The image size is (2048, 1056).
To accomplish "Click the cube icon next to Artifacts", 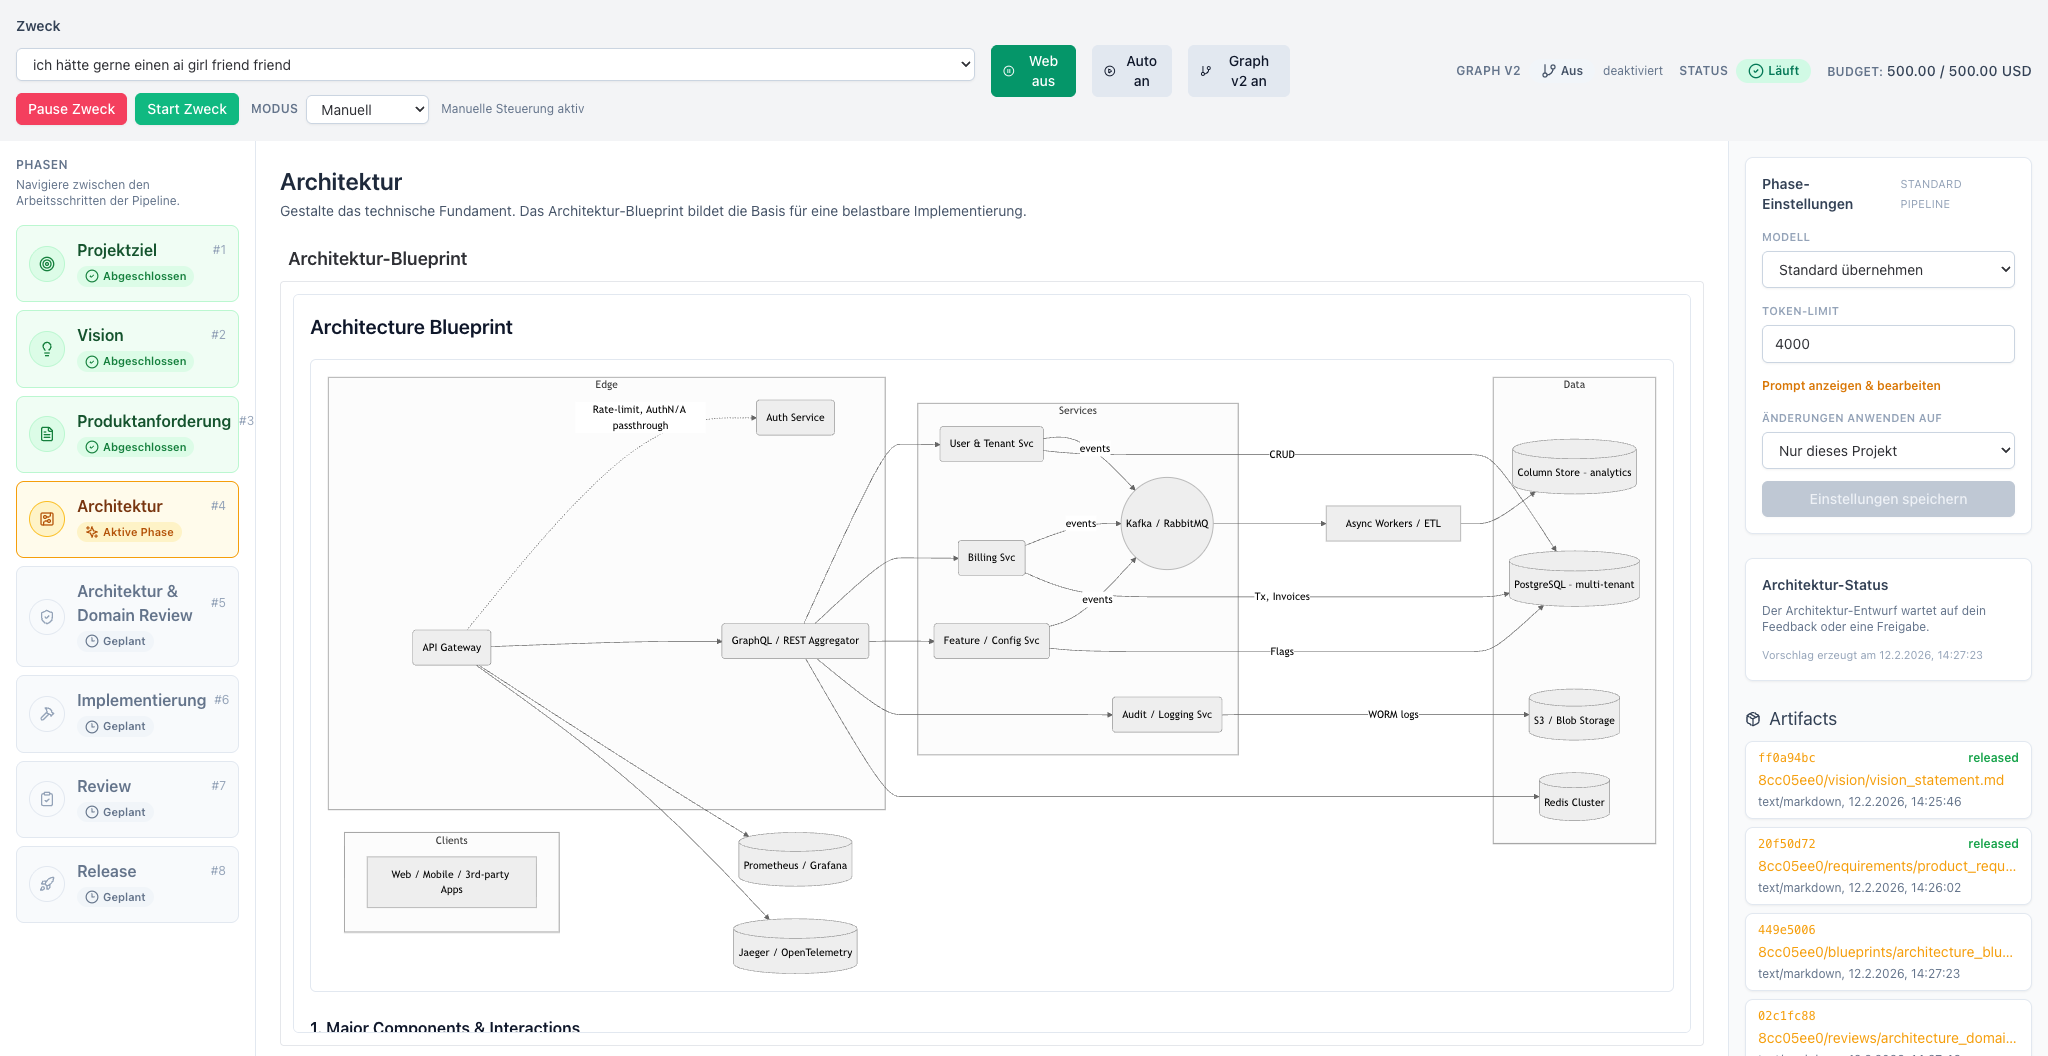I will coord(1753,719).
